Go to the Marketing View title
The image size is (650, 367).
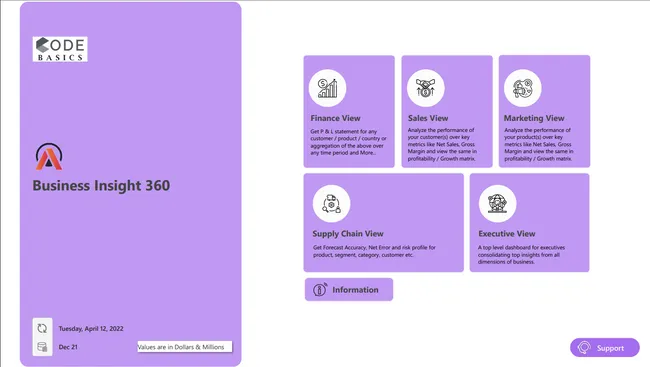point(534,118)
